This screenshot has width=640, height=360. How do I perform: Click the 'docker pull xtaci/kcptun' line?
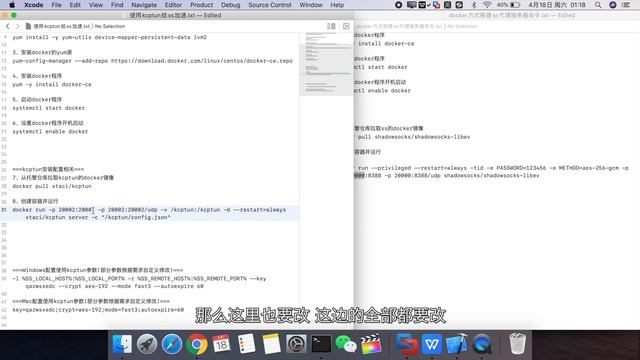[52, 186]
